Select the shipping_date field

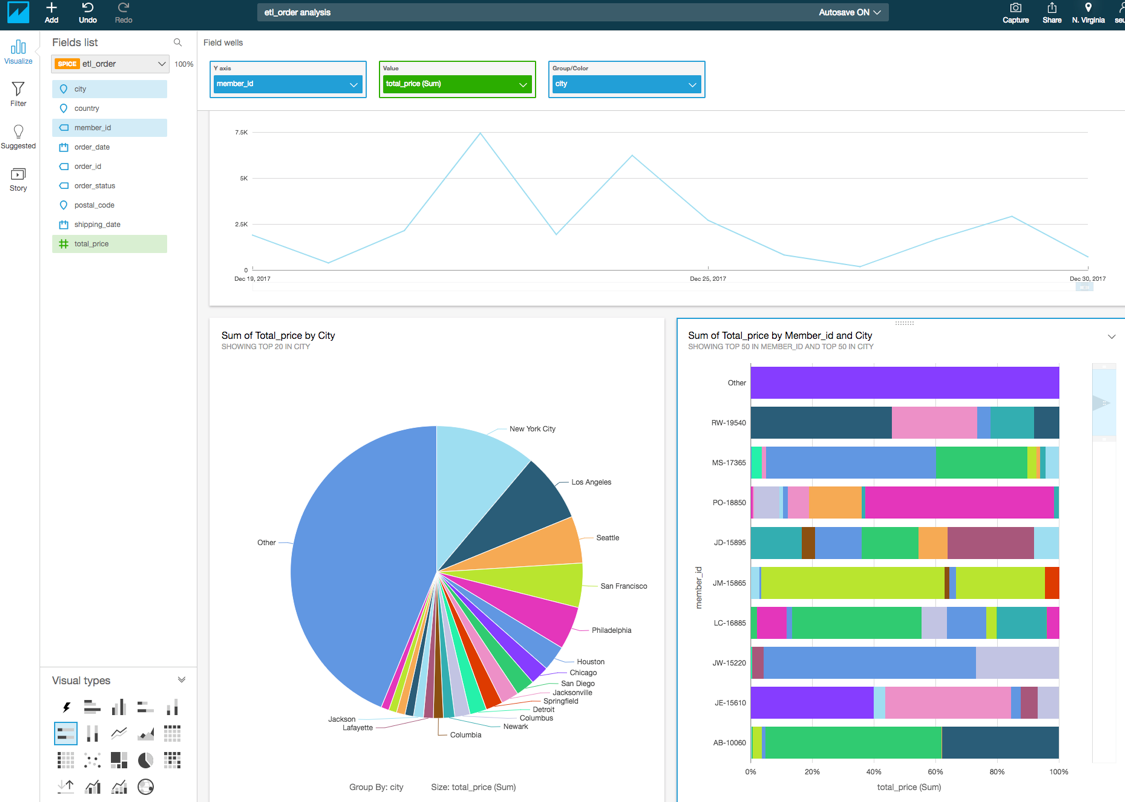point(110,225)
